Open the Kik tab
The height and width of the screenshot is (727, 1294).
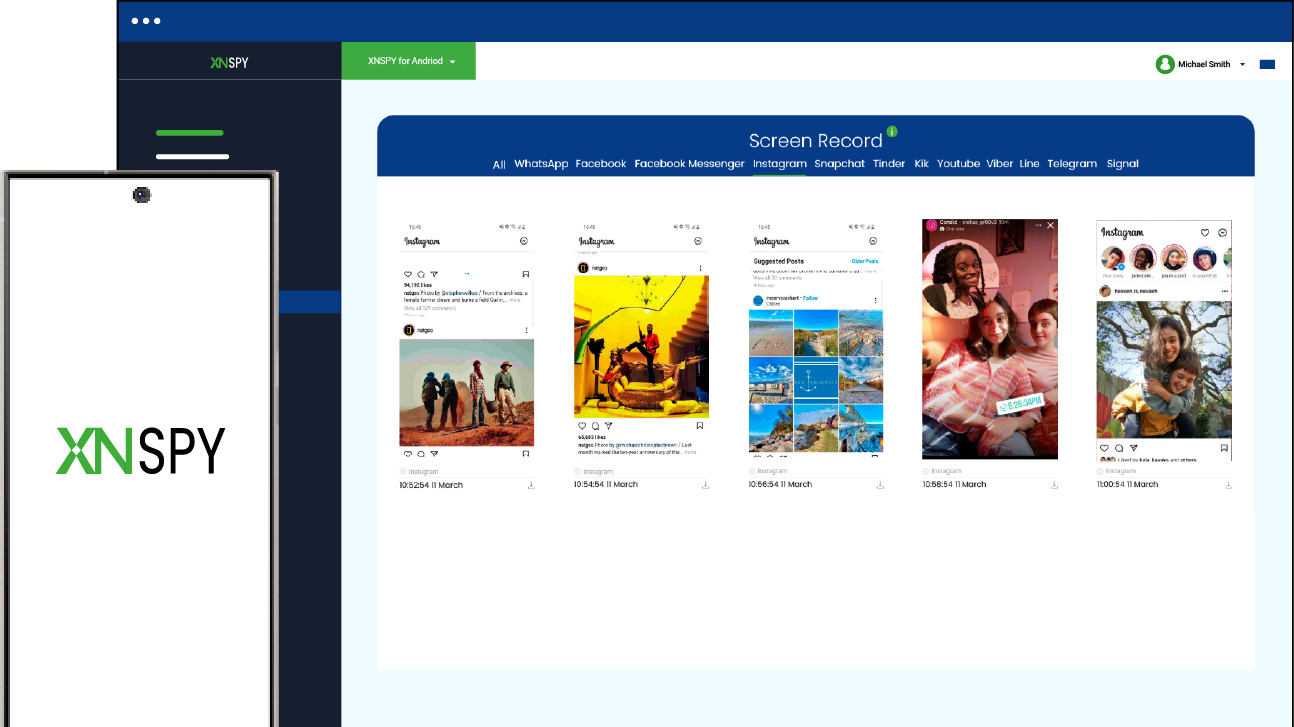click(x=922, y=164)
